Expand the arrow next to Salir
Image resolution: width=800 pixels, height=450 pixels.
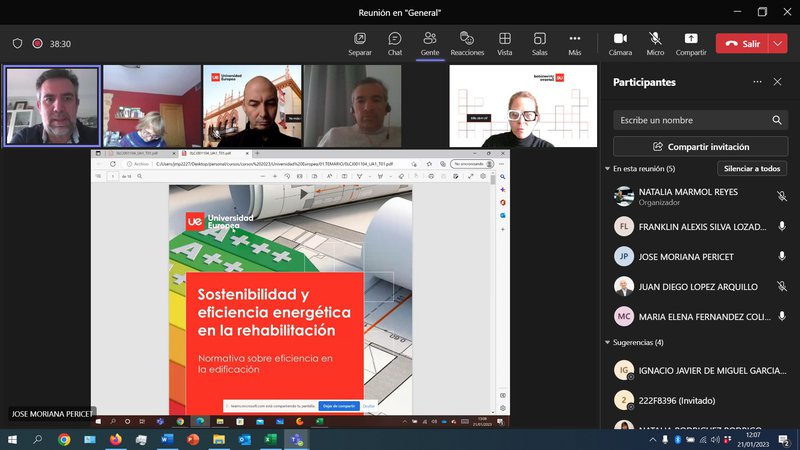click(778, 44)
